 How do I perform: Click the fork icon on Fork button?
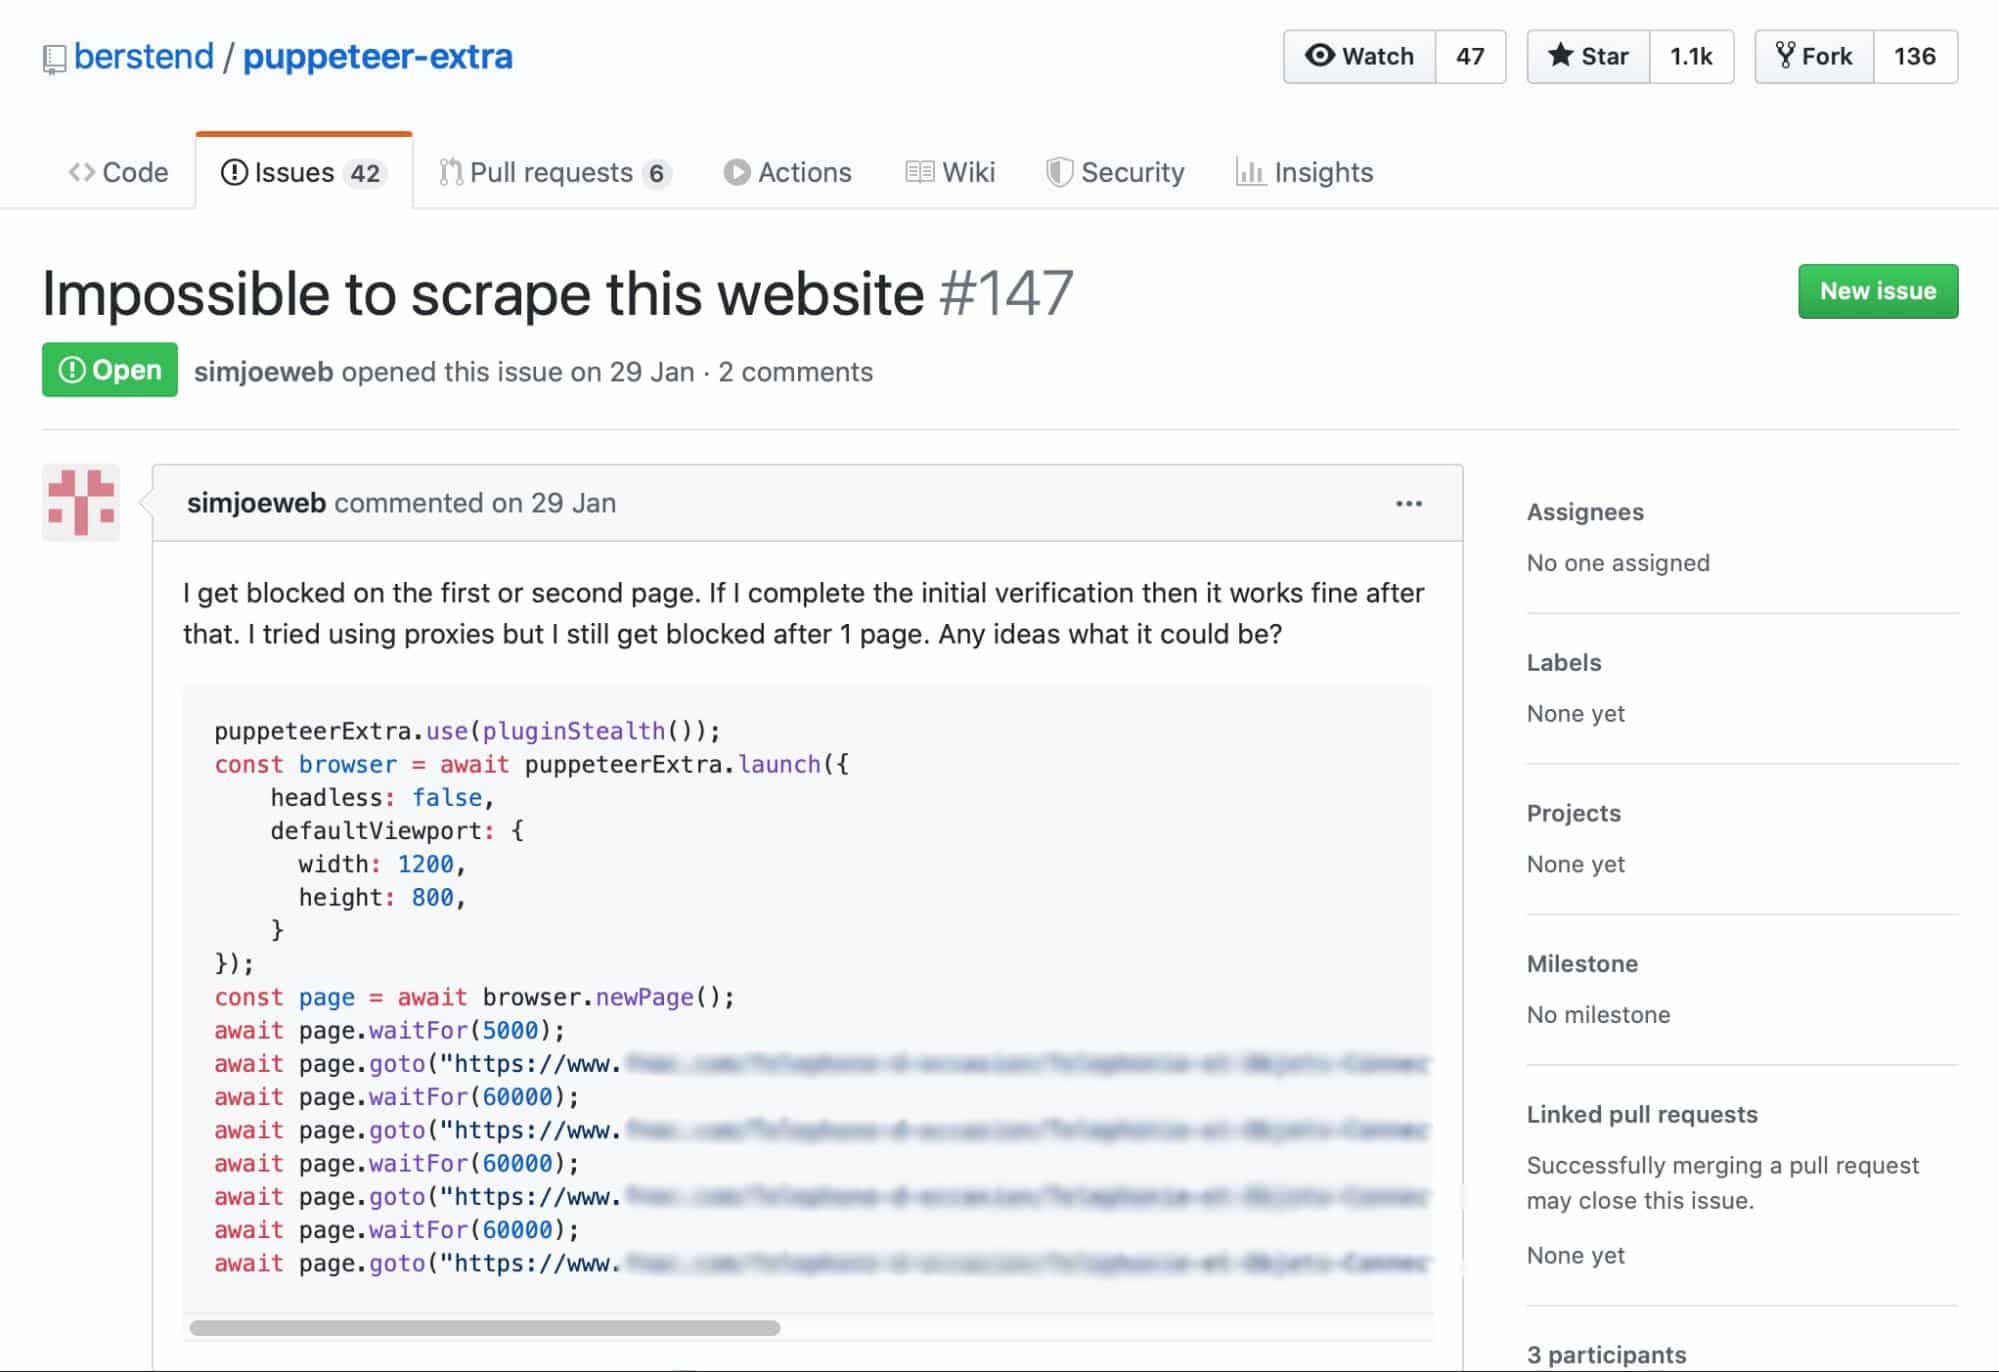(1785, 55)
